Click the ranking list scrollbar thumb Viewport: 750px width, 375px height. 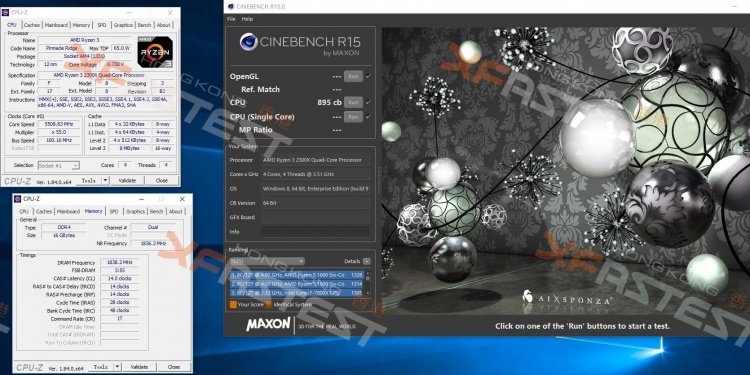368,278
